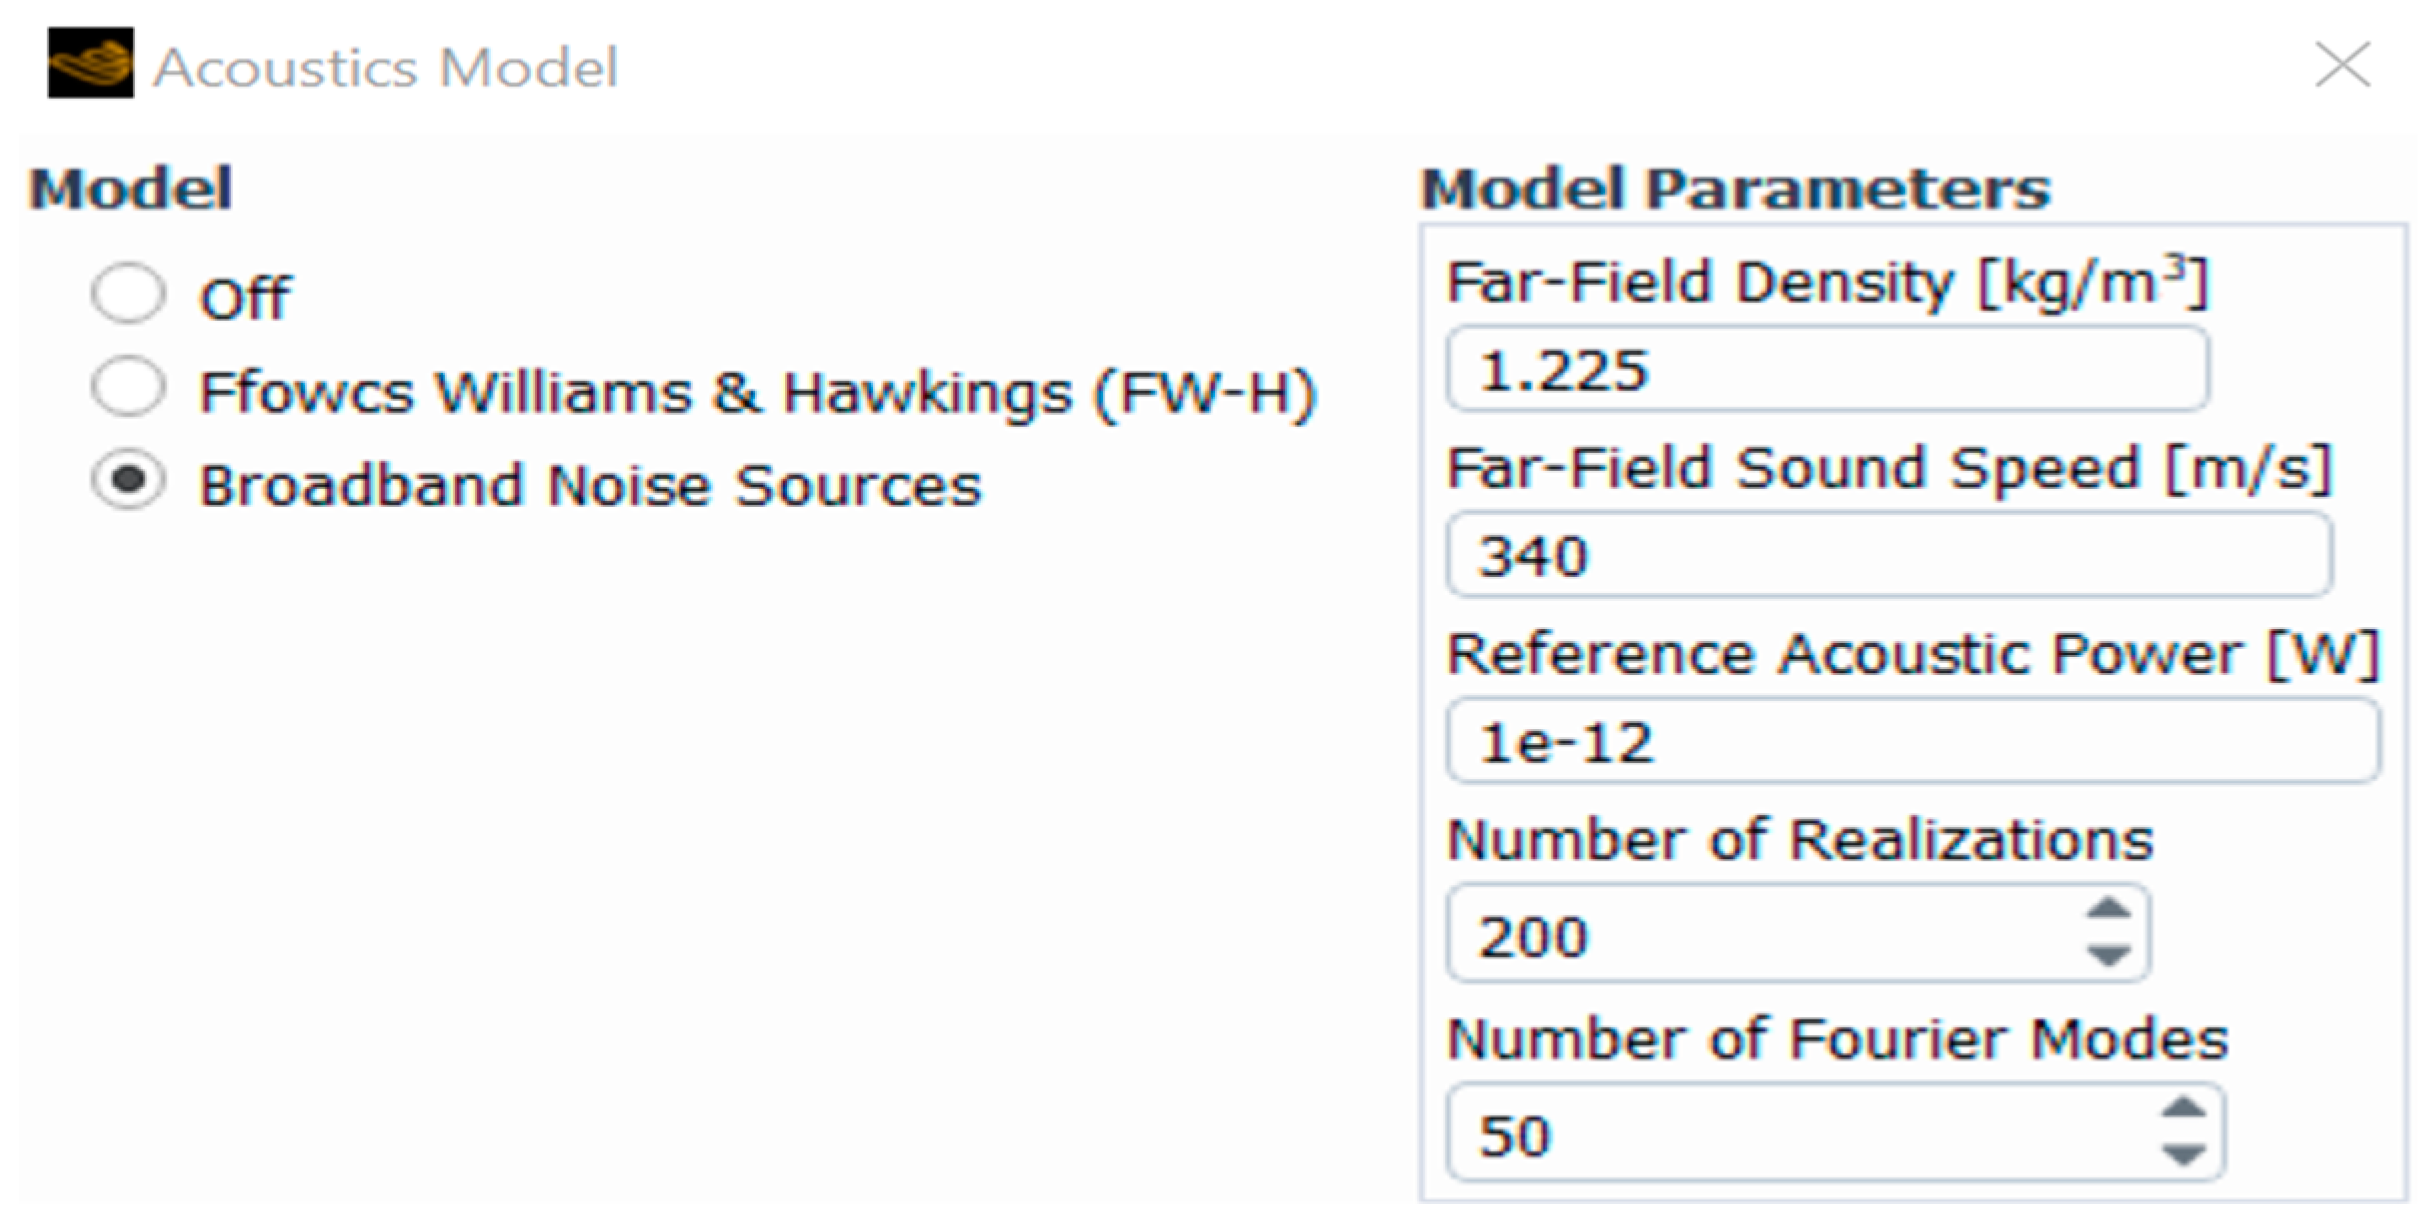
Task: Click the Number of Fourier Modes label
Action: click(x=1837, y=1039)
